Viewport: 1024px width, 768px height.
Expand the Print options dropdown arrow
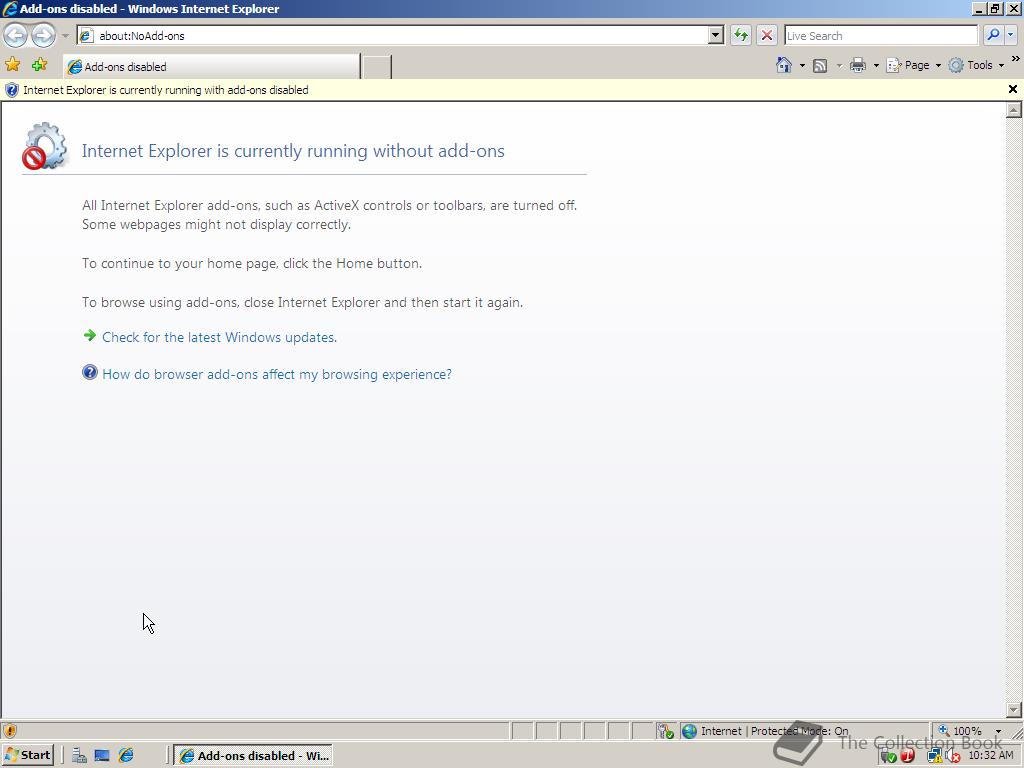click(876, 65)
